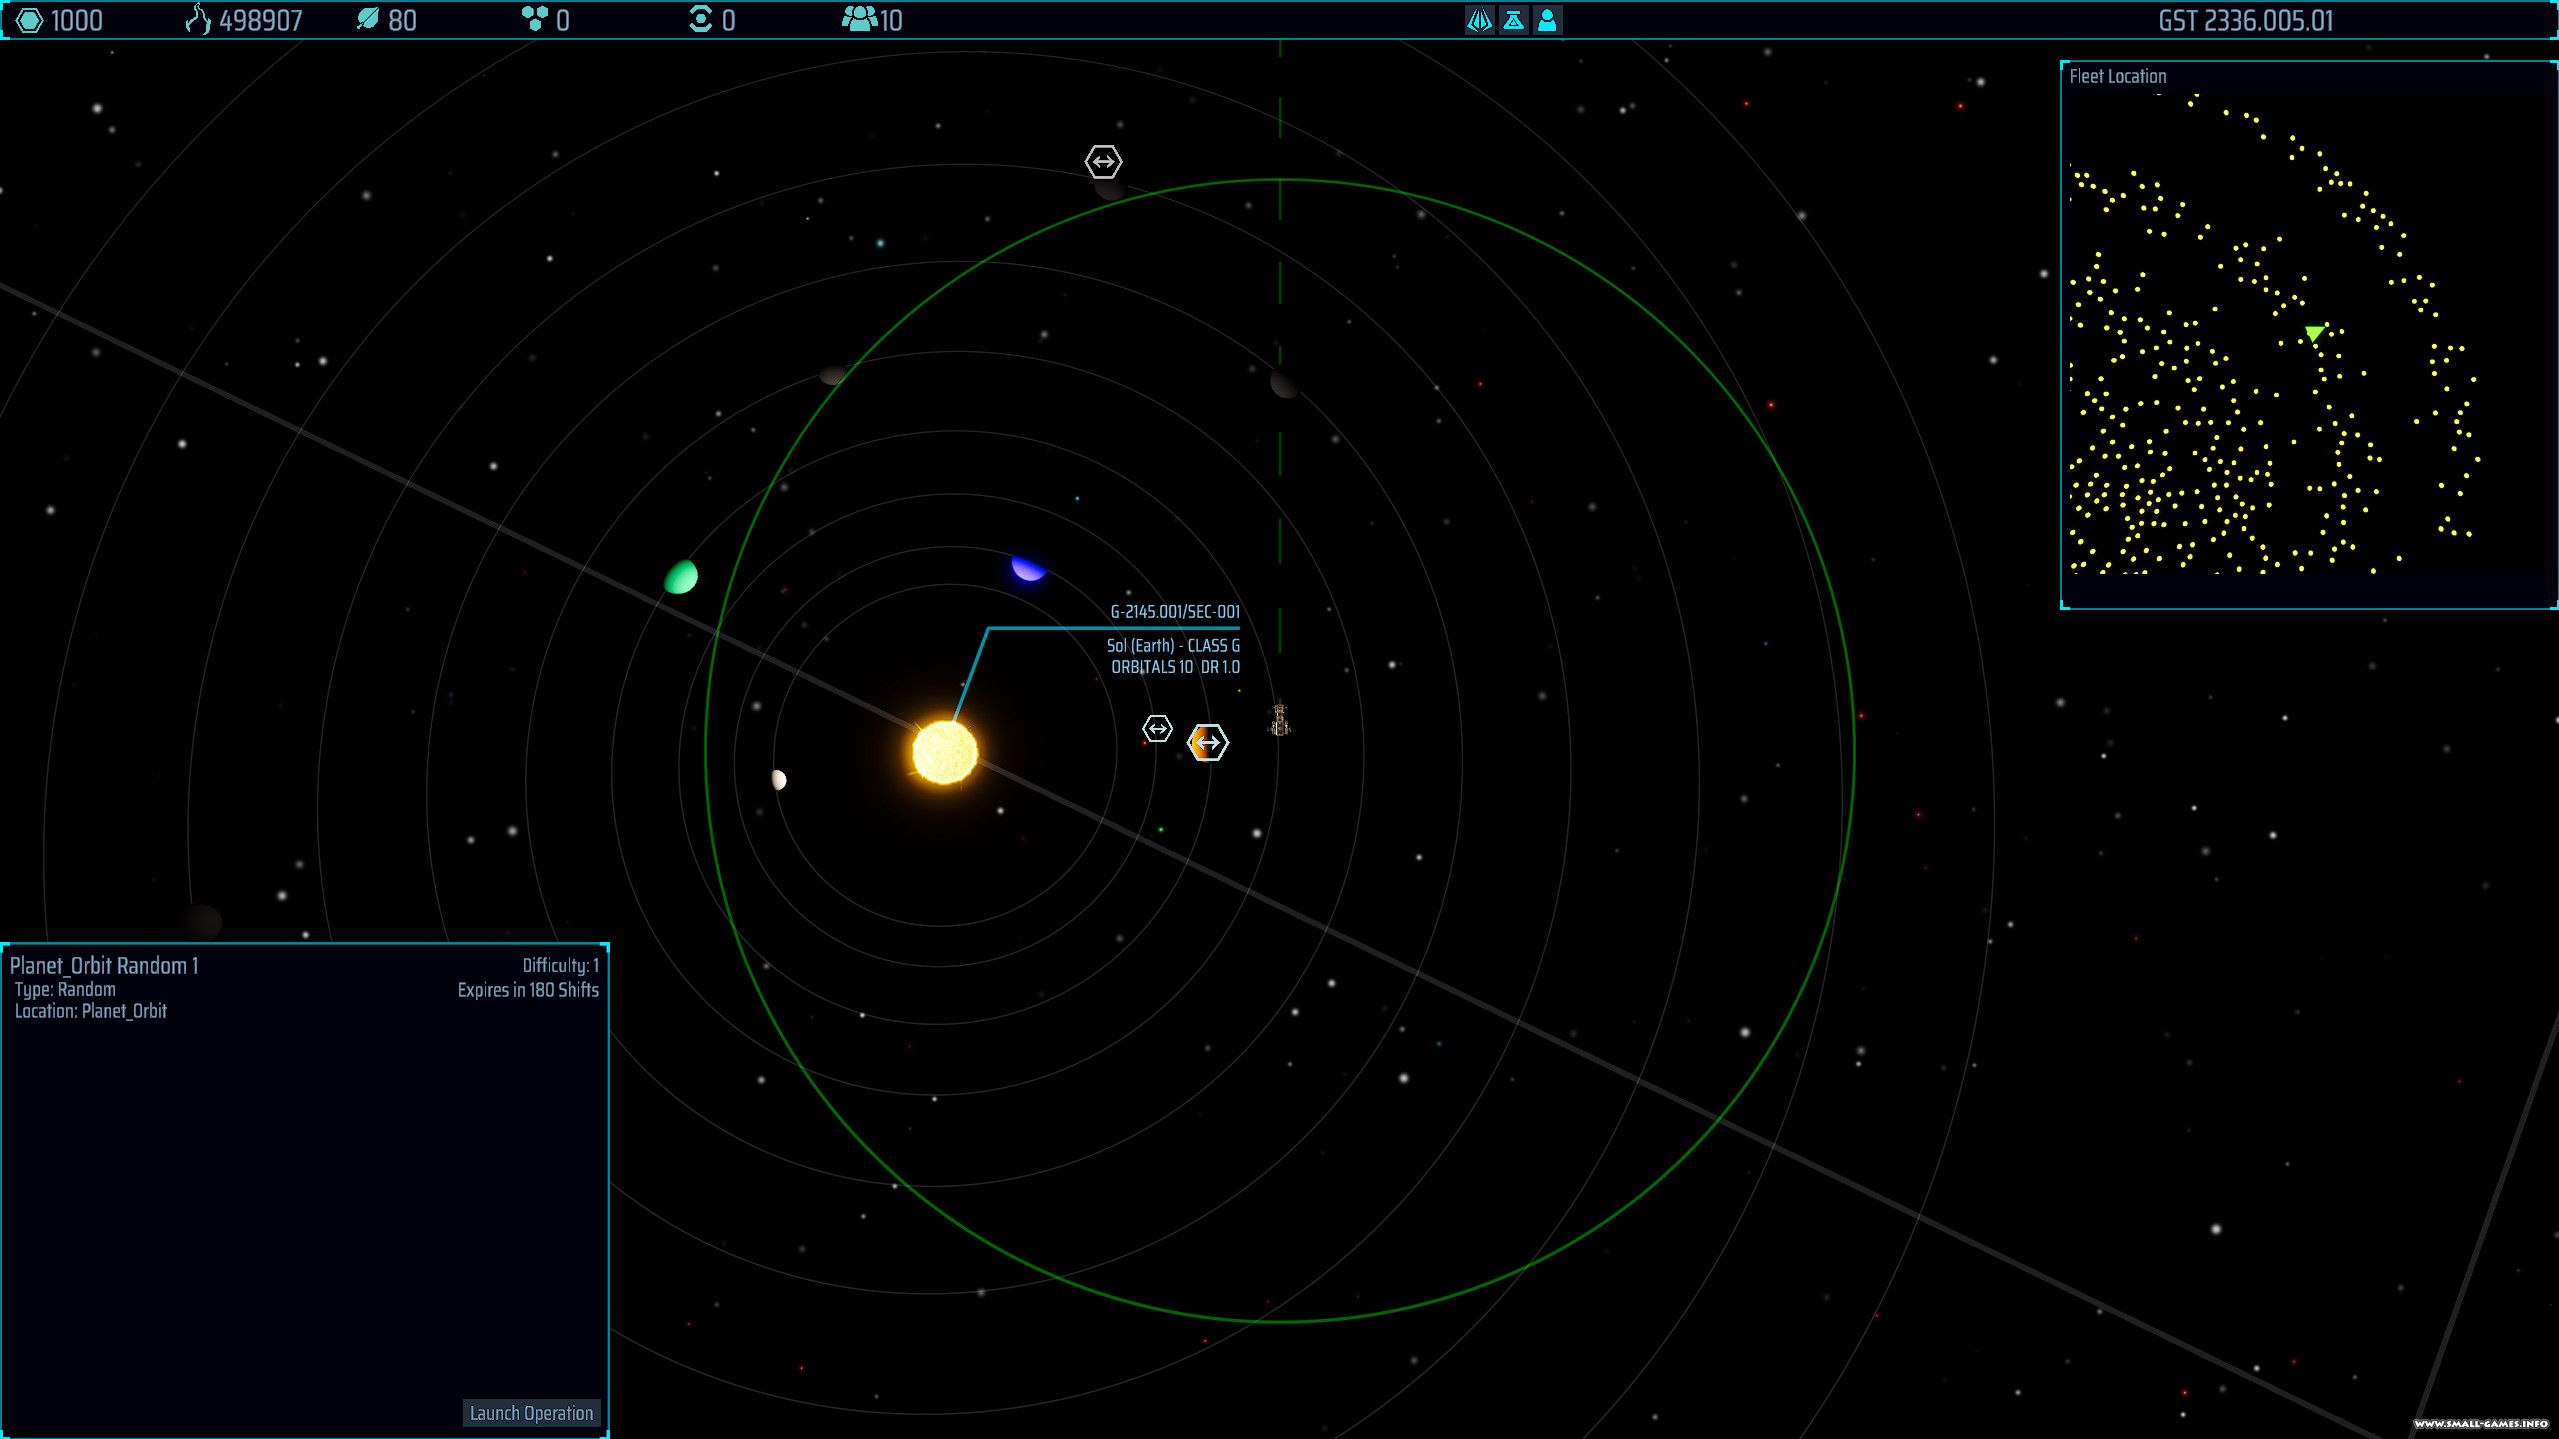2559x1439 pixels.
Task: Click the "Difficulty: 1" label
Action: 561,965
